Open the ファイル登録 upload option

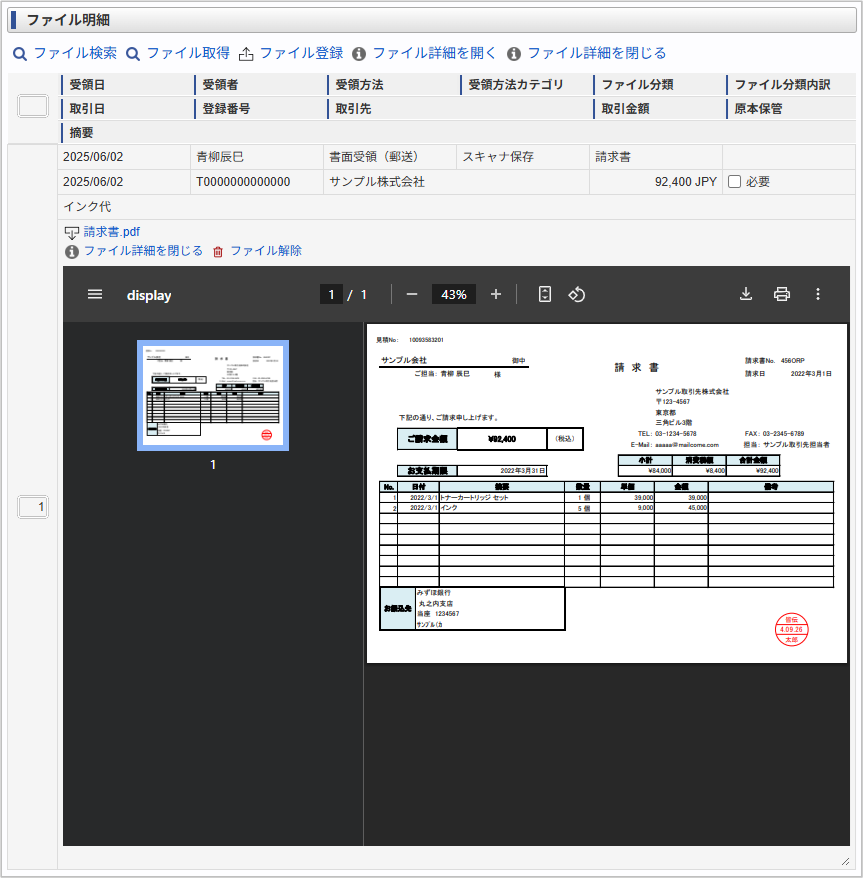click(x=291, y=53)
